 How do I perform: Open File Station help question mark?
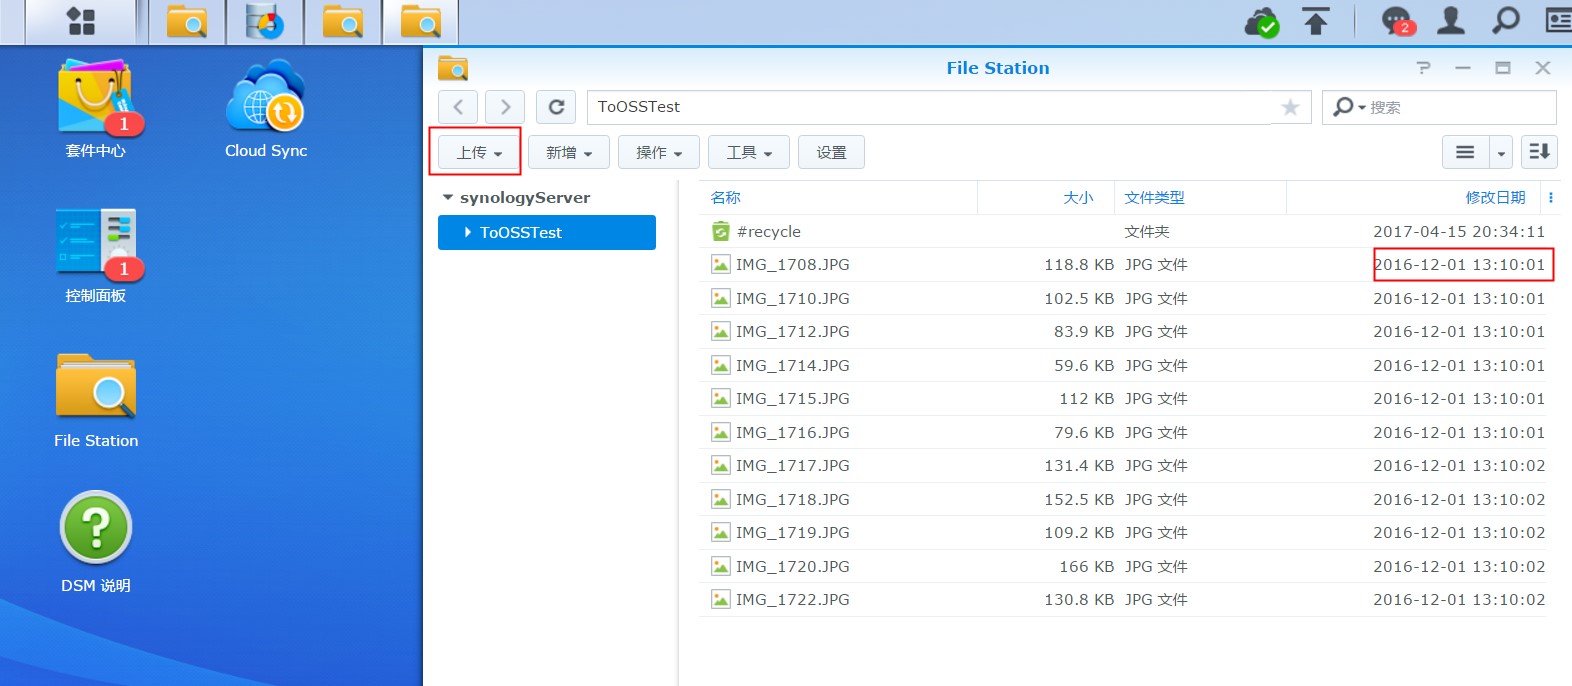click(1423, 68)
